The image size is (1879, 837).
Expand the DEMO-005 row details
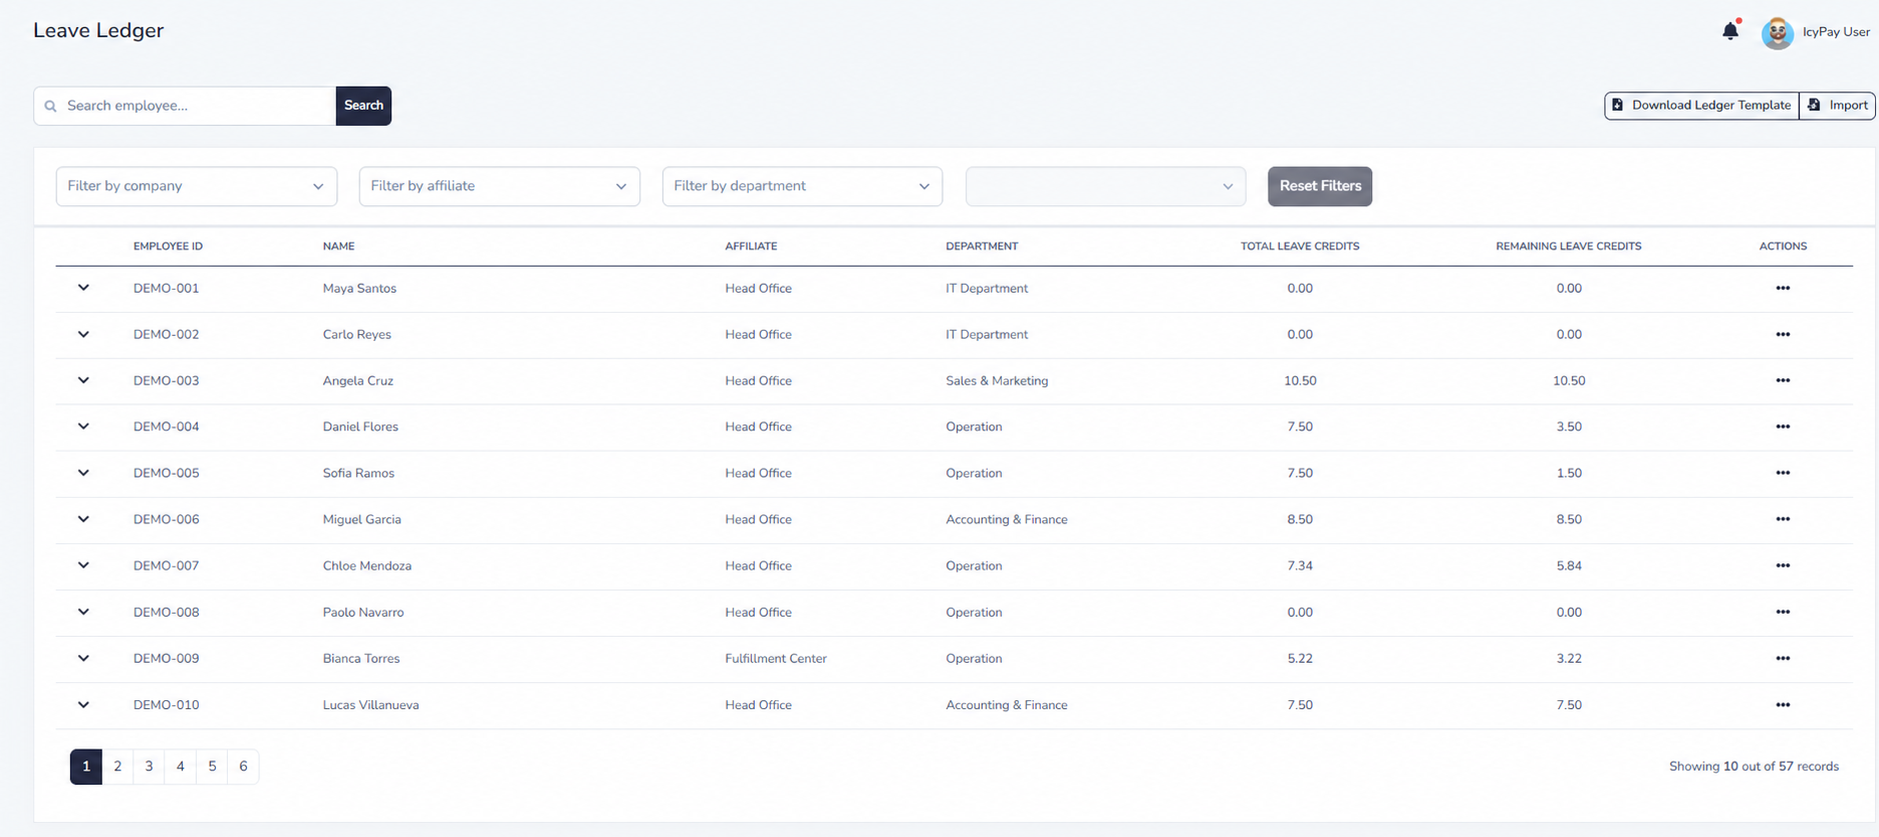(x=83, y=473)
